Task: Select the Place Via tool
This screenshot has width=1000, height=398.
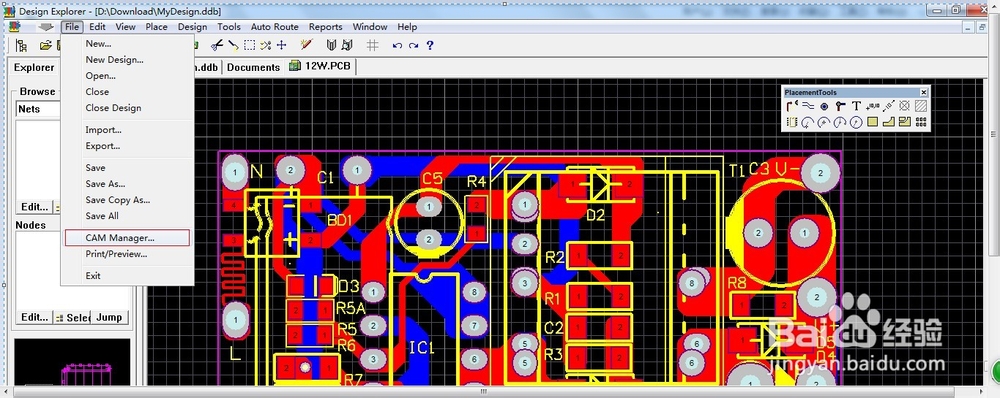Action: 840,106
